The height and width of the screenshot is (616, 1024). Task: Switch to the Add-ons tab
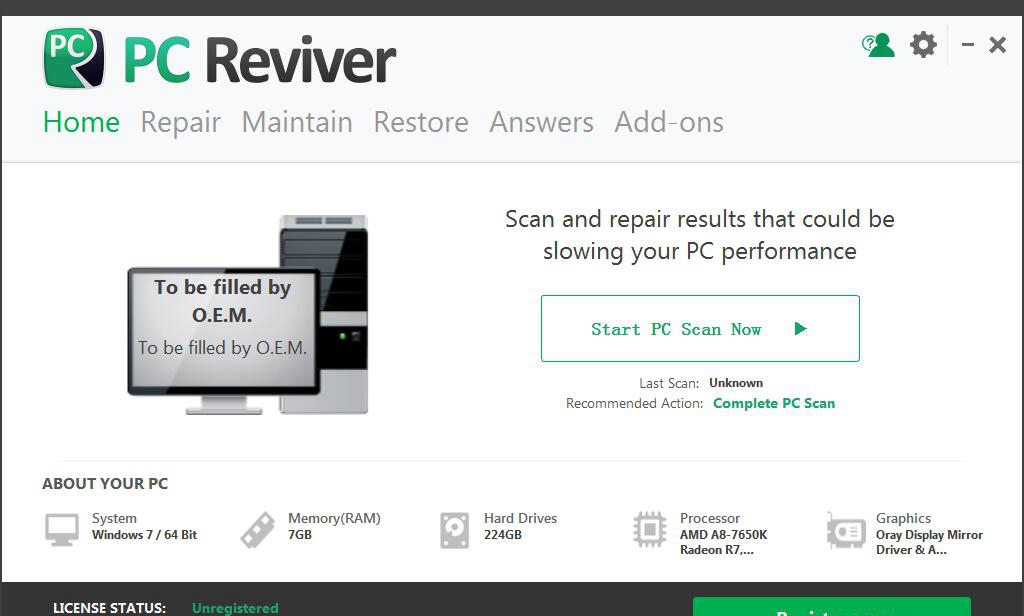tap(669, 122)
